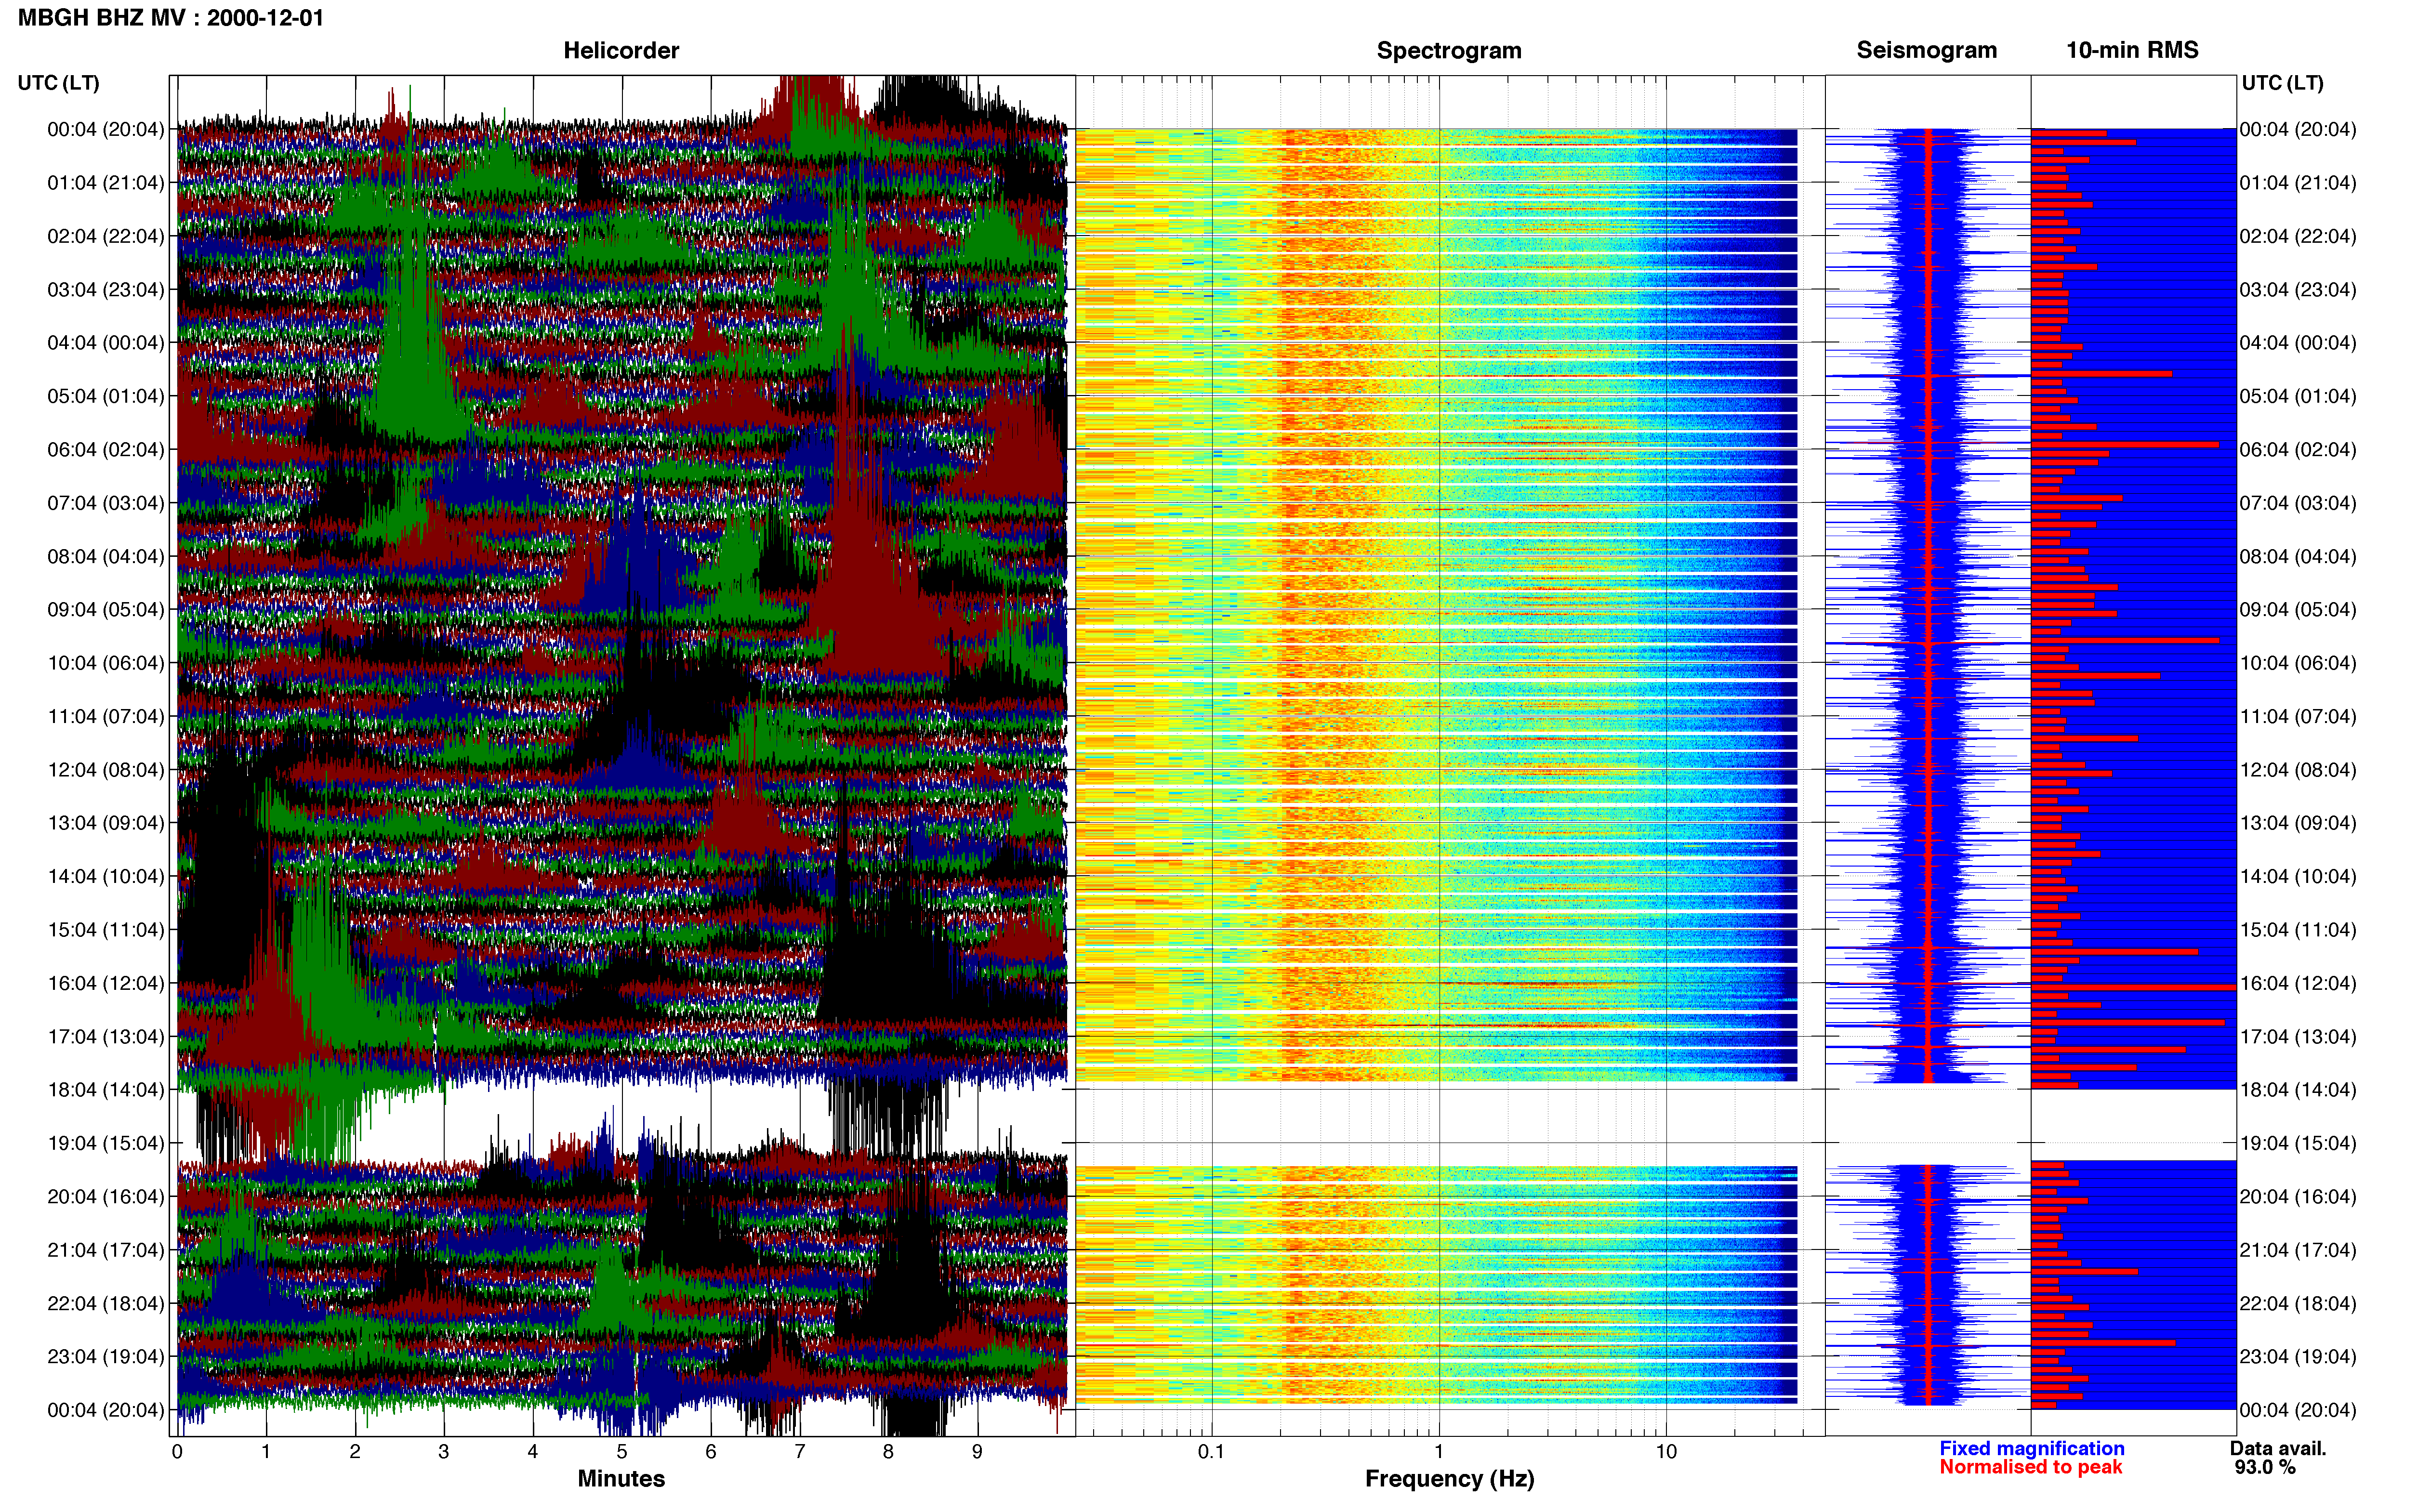
Task: Click the helicorder minute tick '5'
Action: coord(622,1451)
